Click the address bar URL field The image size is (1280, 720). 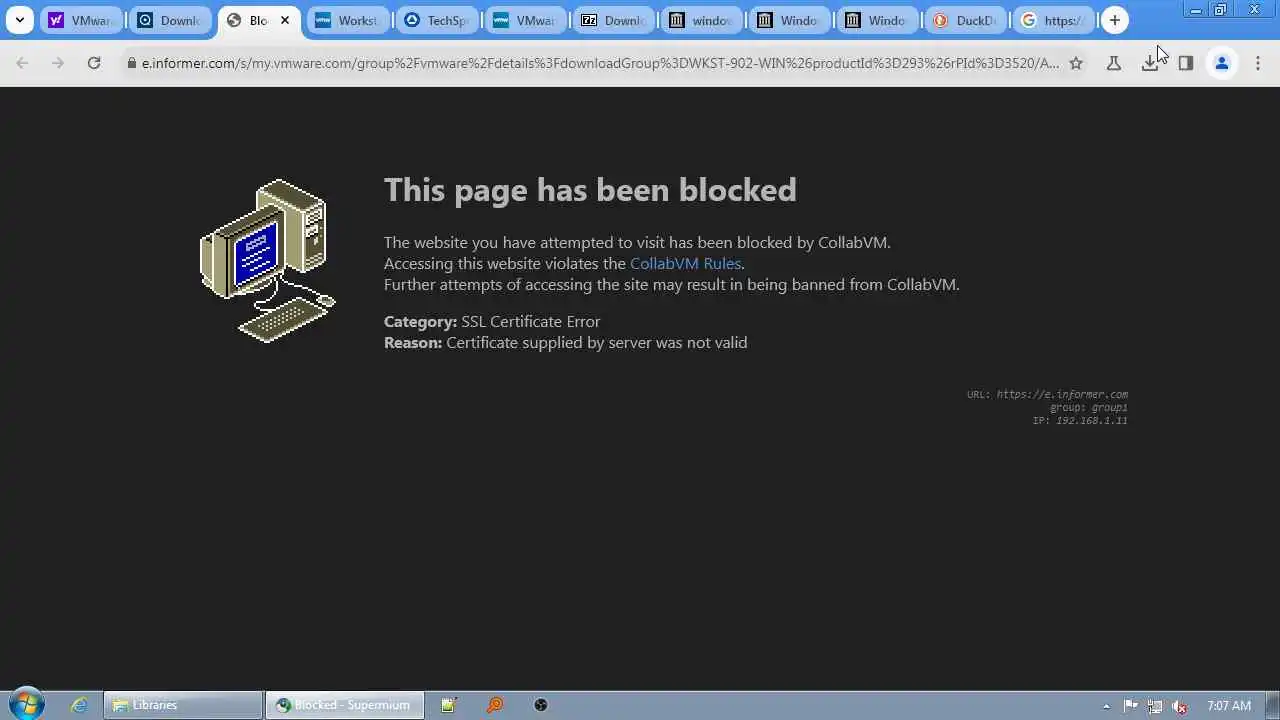click(600, 63)
